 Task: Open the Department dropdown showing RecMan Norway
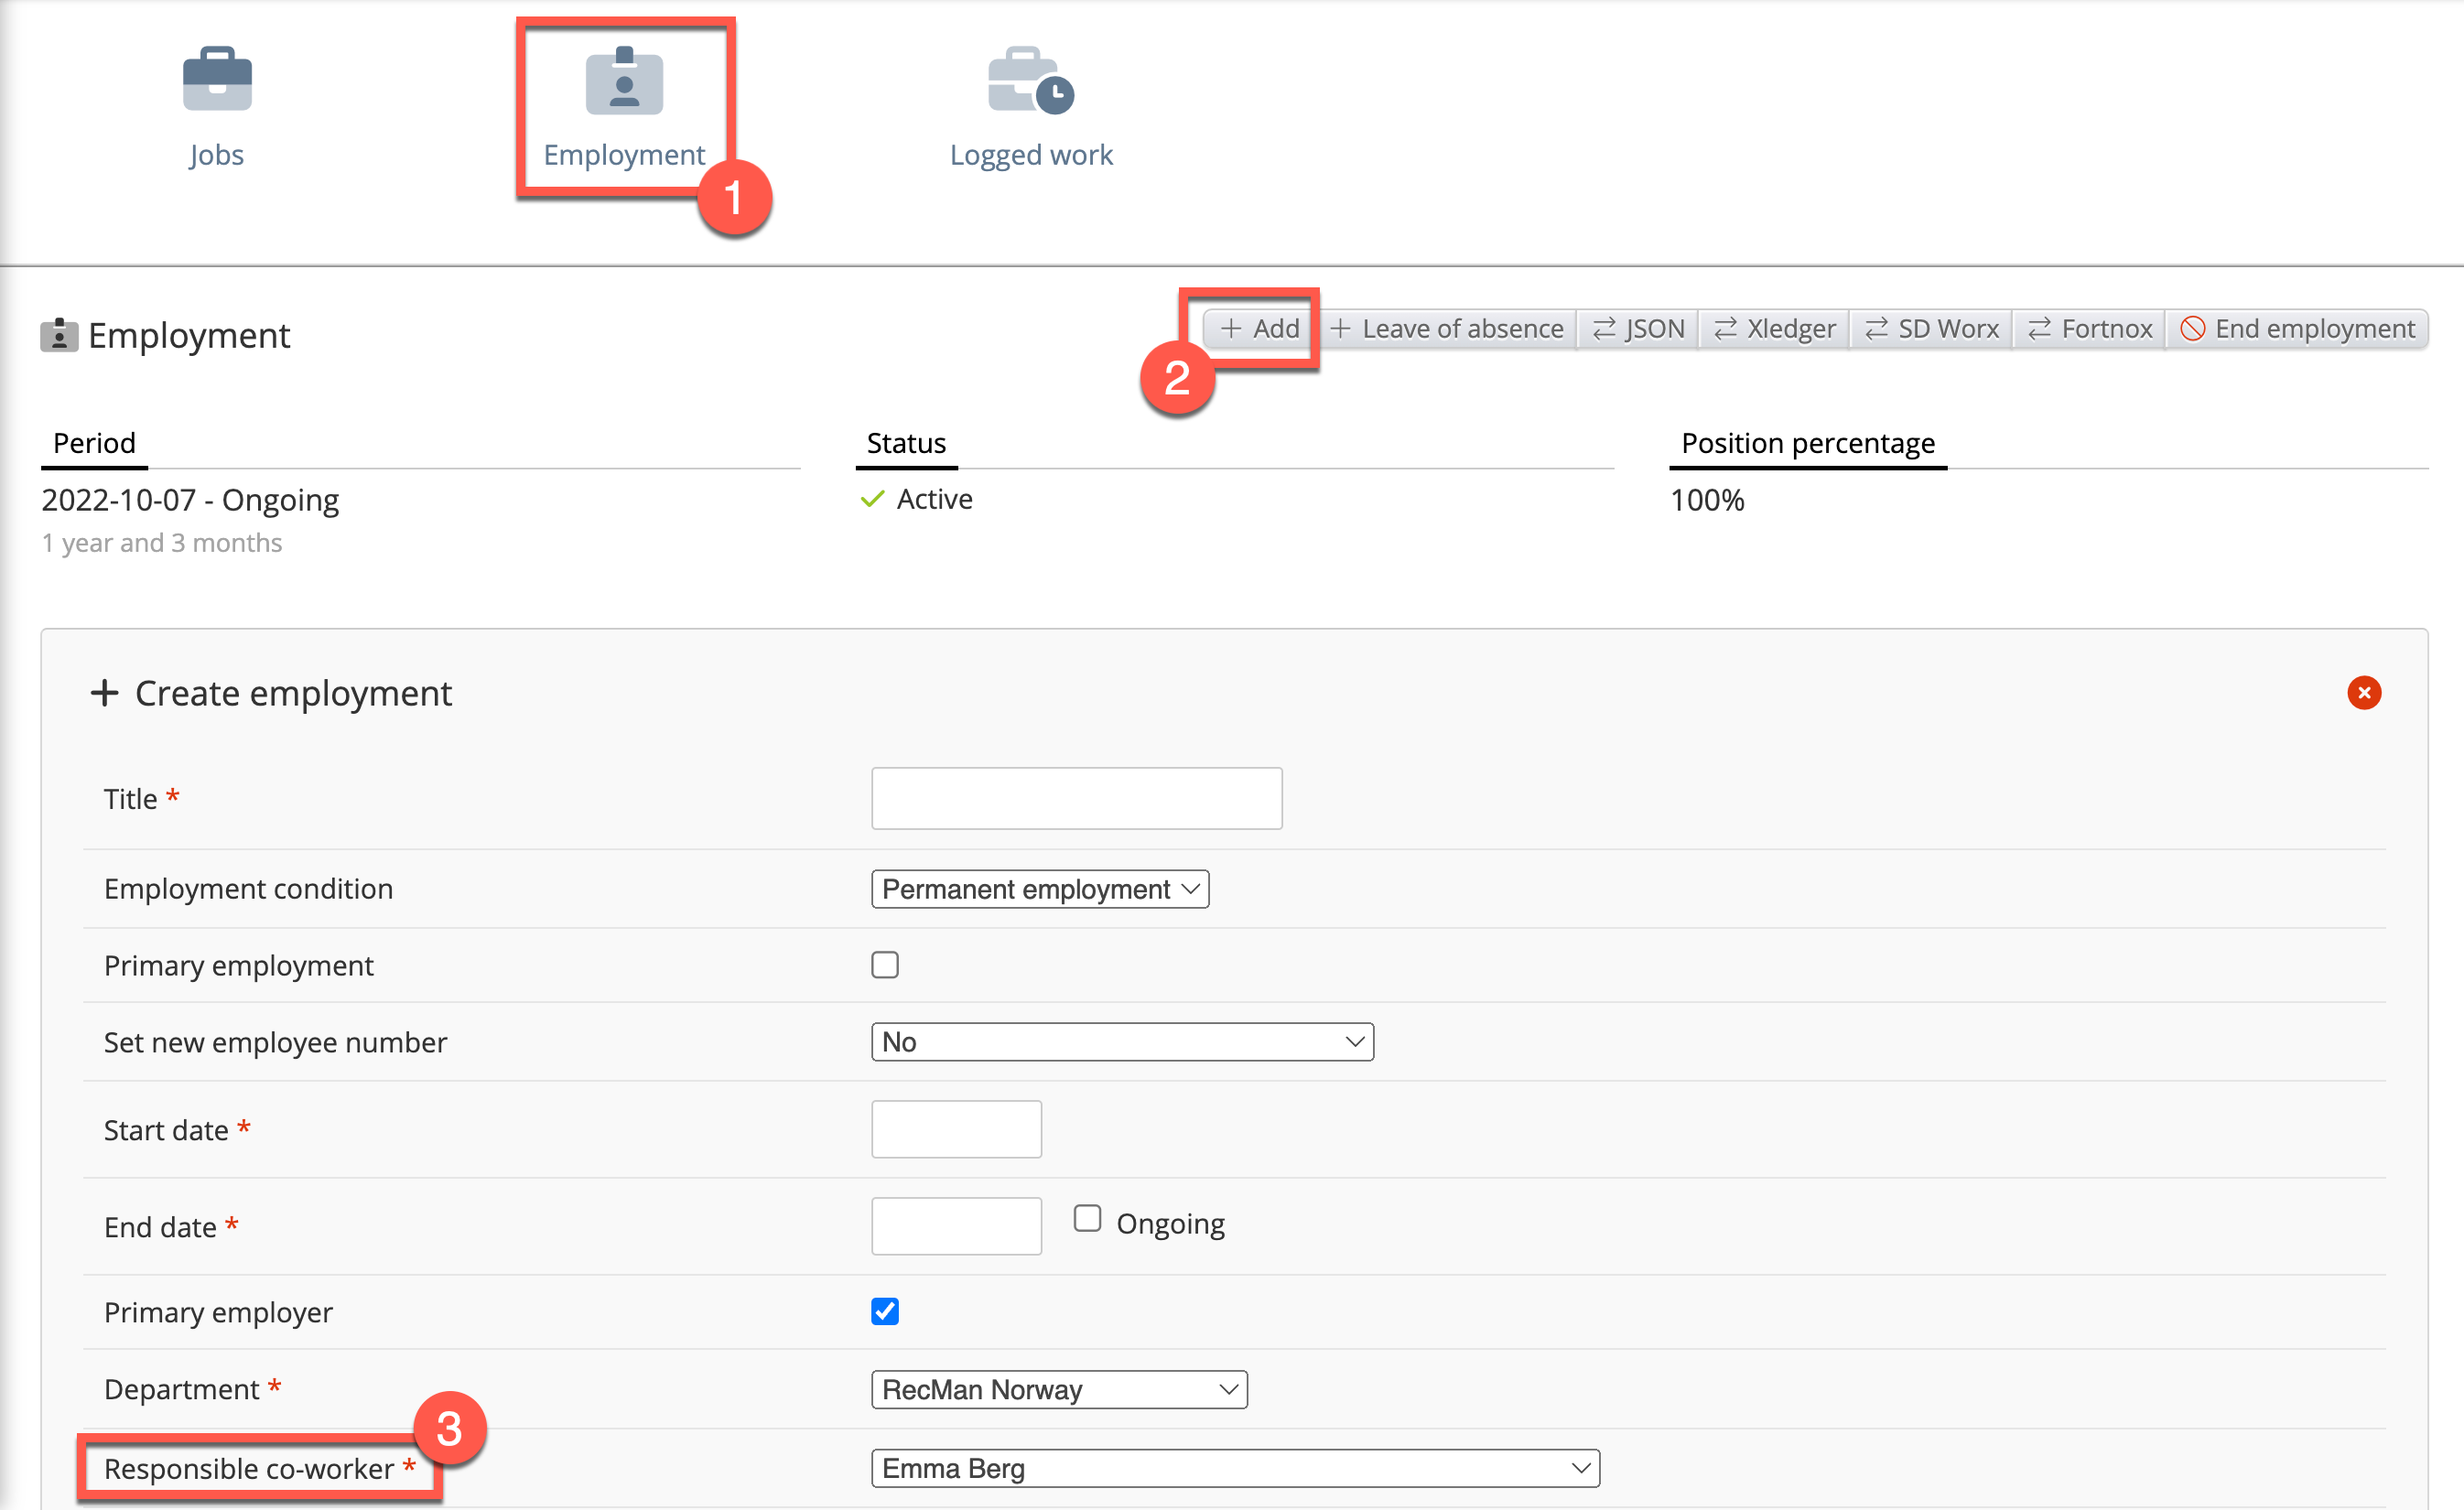pyautogui.click(x=1058, y=1389)
